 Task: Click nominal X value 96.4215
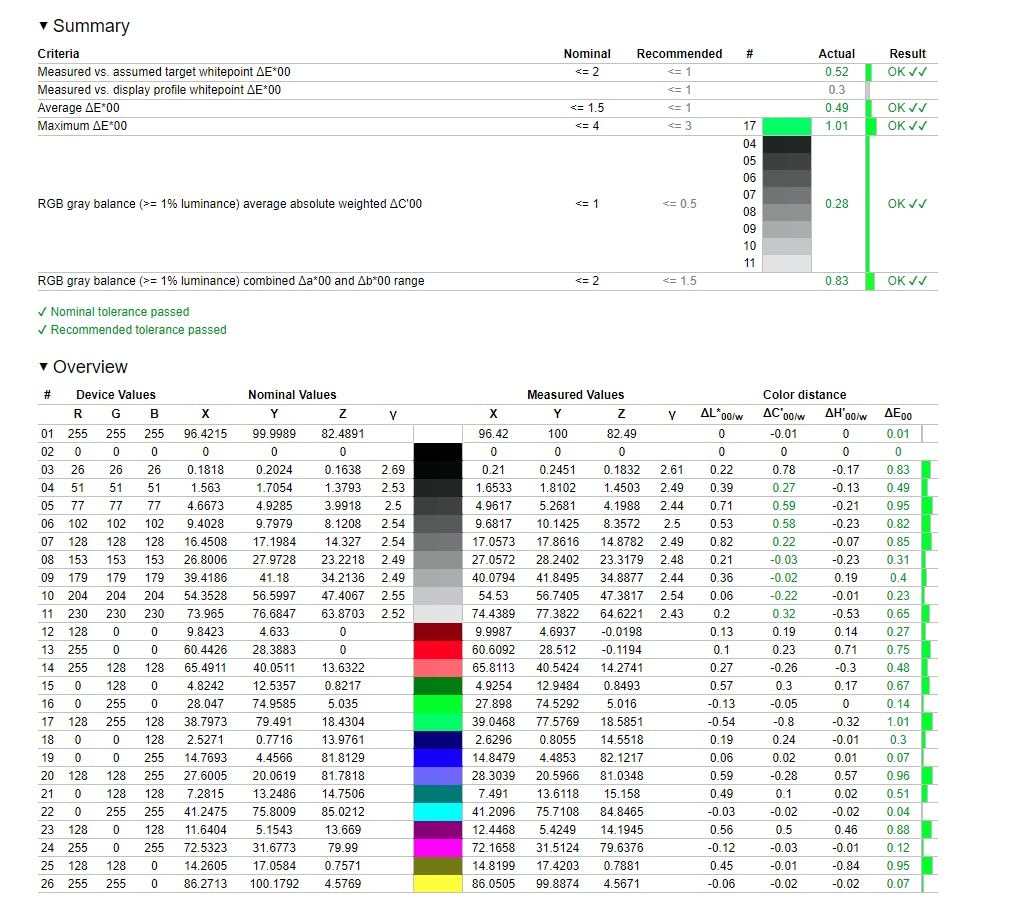(205, 434)
